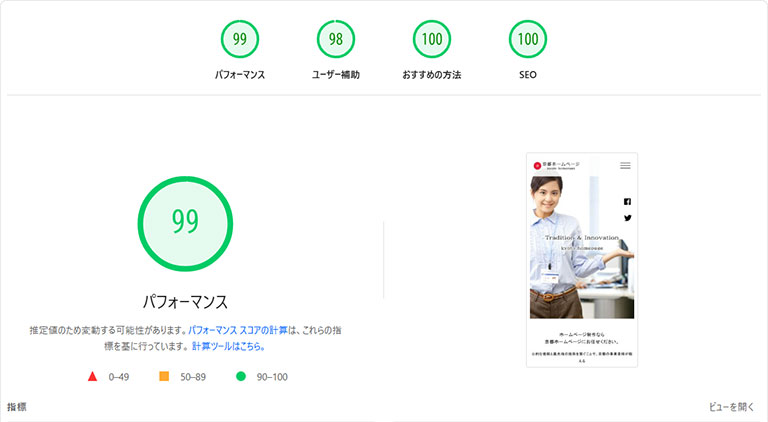
Task: Click the large パフォーマンス heading text
Action: coord(185,302)
